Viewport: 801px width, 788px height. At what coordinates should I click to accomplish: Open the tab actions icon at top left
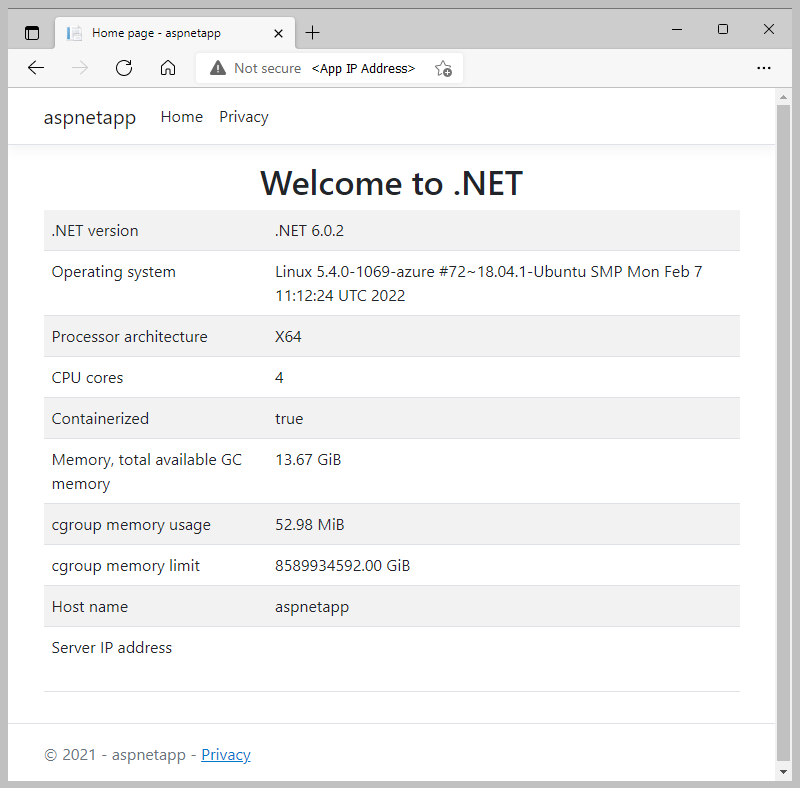pos(31,31)
